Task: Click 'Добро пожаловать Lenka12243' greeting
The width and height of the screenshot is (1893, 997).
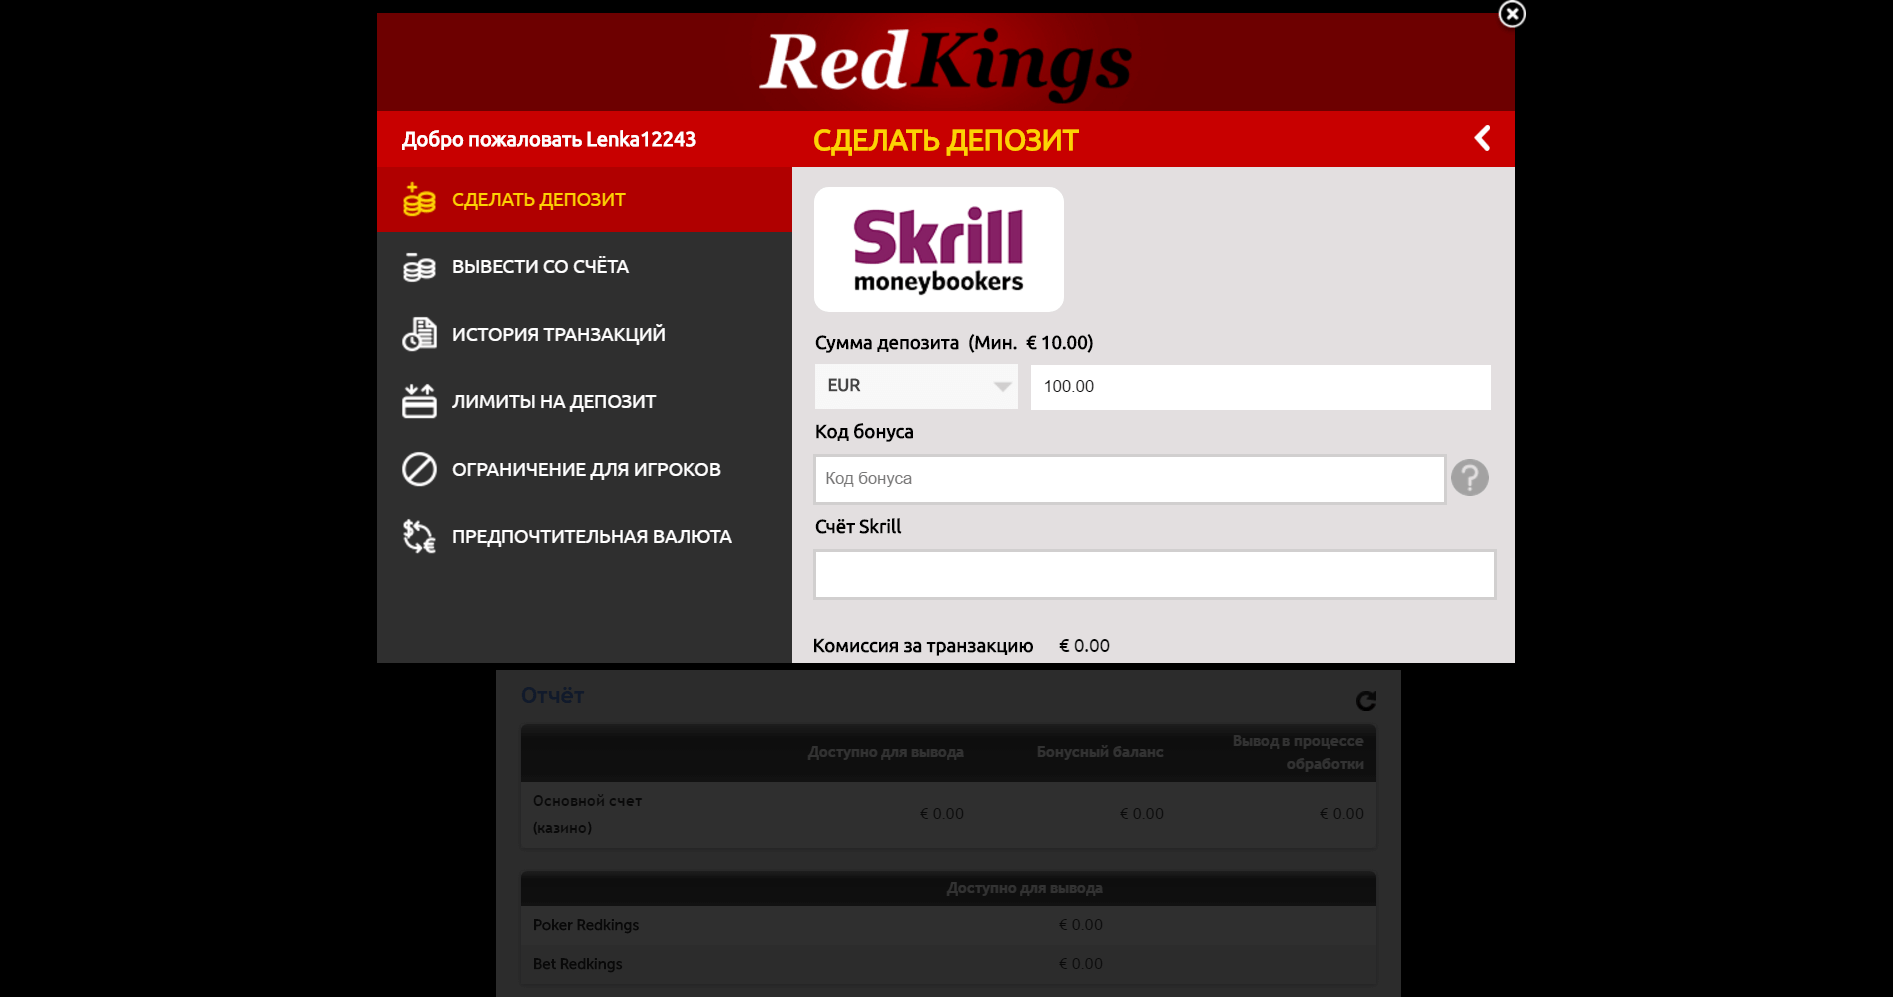Action: [549, 139]
